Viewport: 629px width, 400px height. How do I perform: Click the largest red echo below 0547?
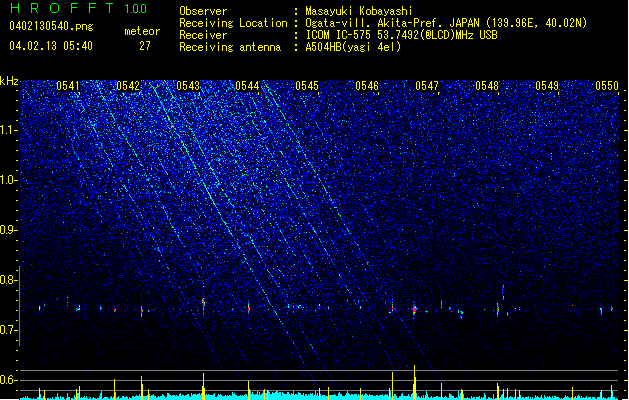click(x=414, y=309)
